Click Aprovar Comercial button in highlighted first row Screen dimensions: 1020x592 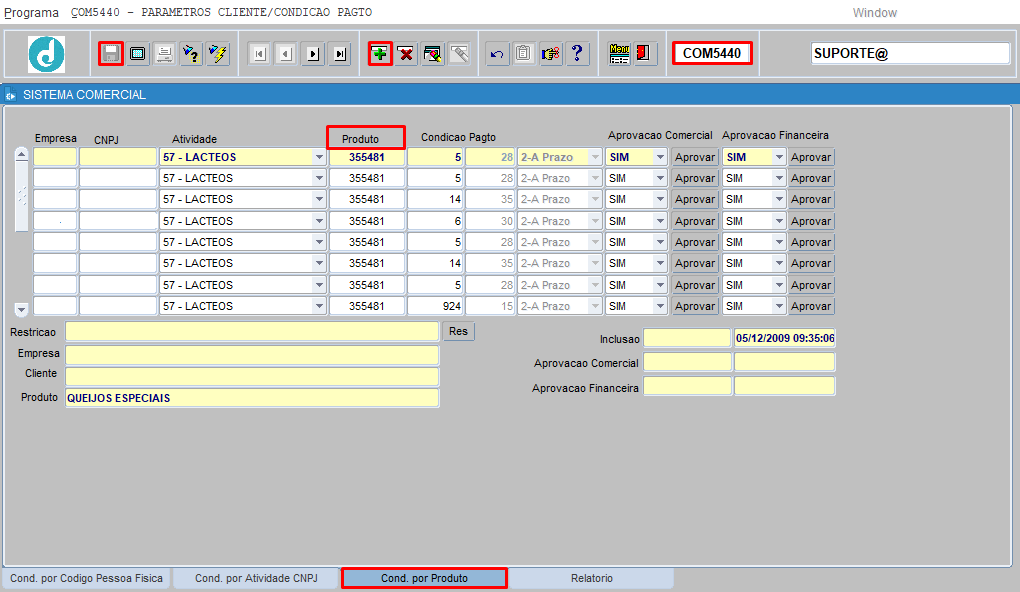(695, 157)
